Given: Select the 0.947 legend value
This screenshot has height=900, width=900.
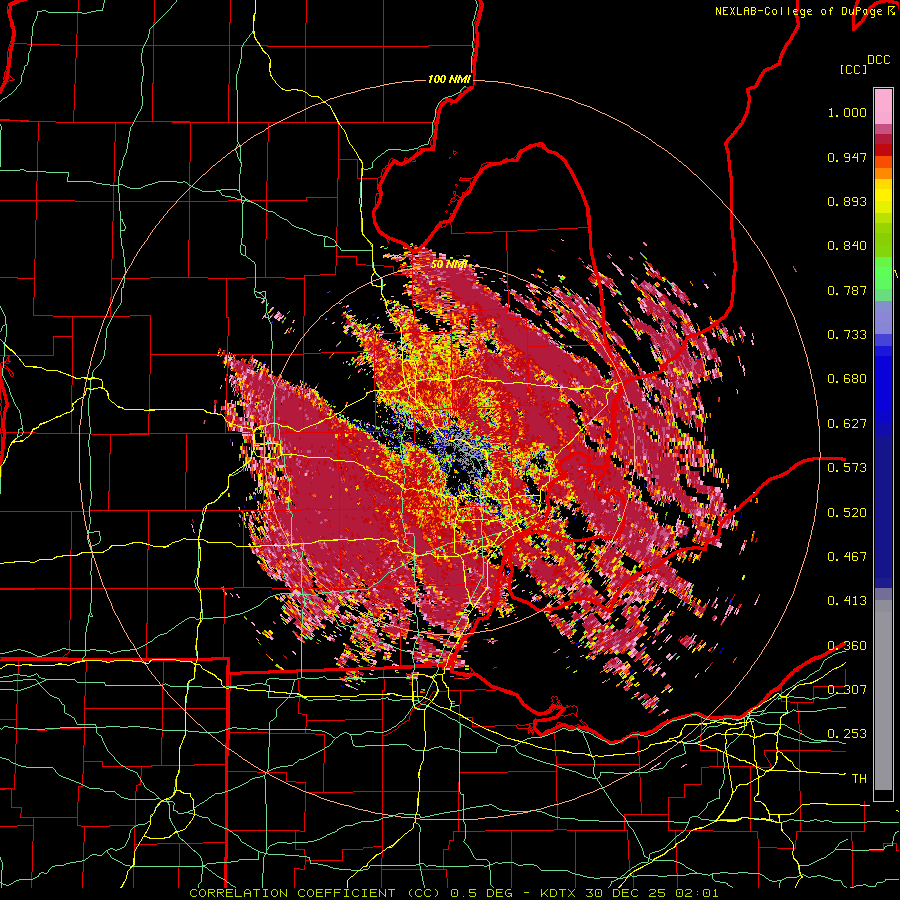Looking at the screenshot, I should tap(847, 157).
